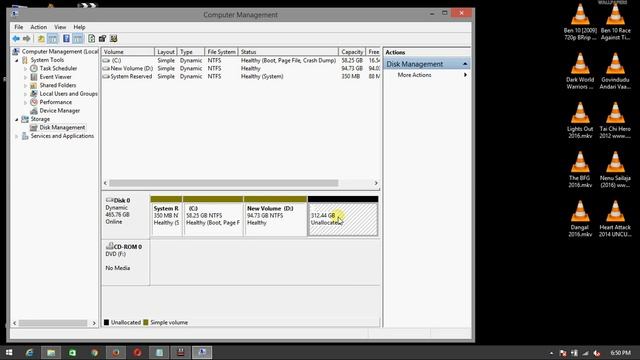Expand the Task Scheduler node arrow
This screenshot has height=360, width=640.
[x=25, y=69]
